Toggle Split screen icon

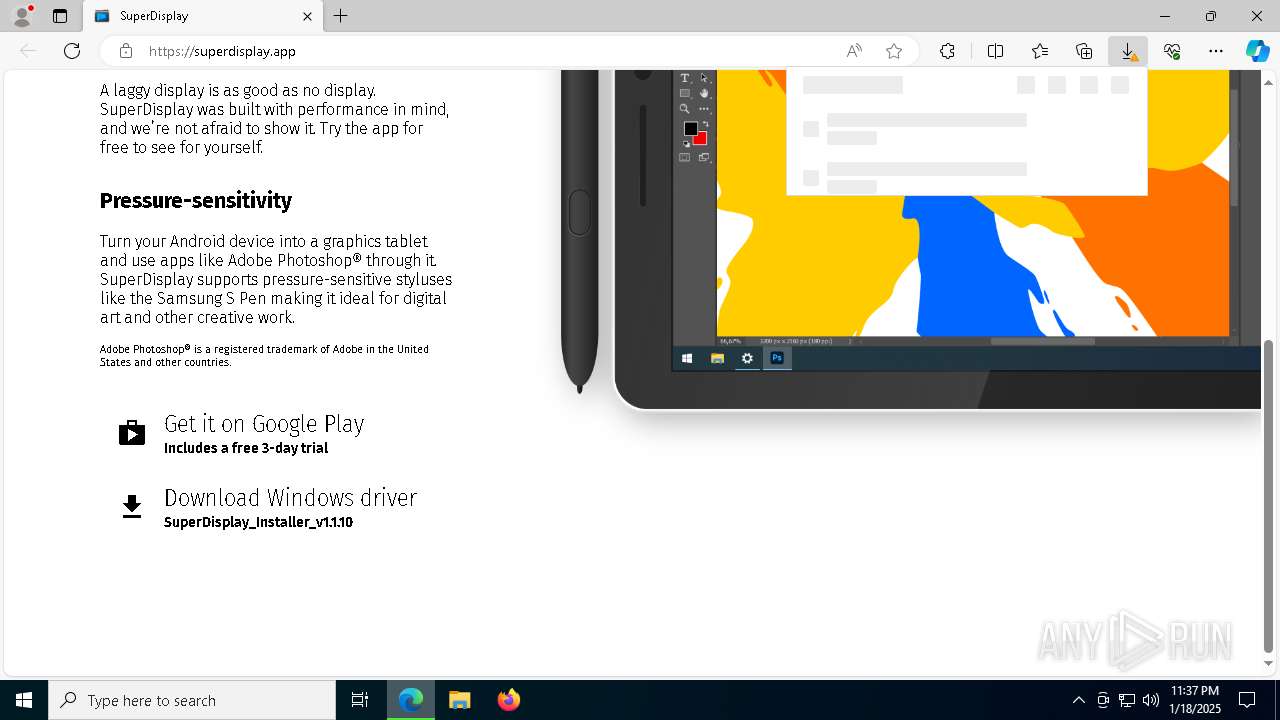pyautogui.click(x=995, y=51)
